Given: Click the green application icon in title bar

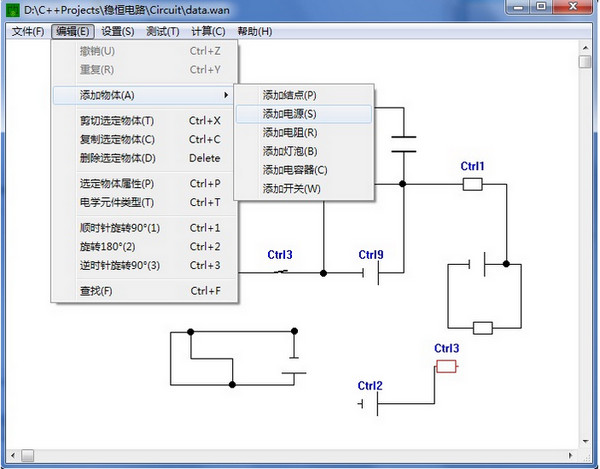Looking at the screenshot, I should [13, 9].
